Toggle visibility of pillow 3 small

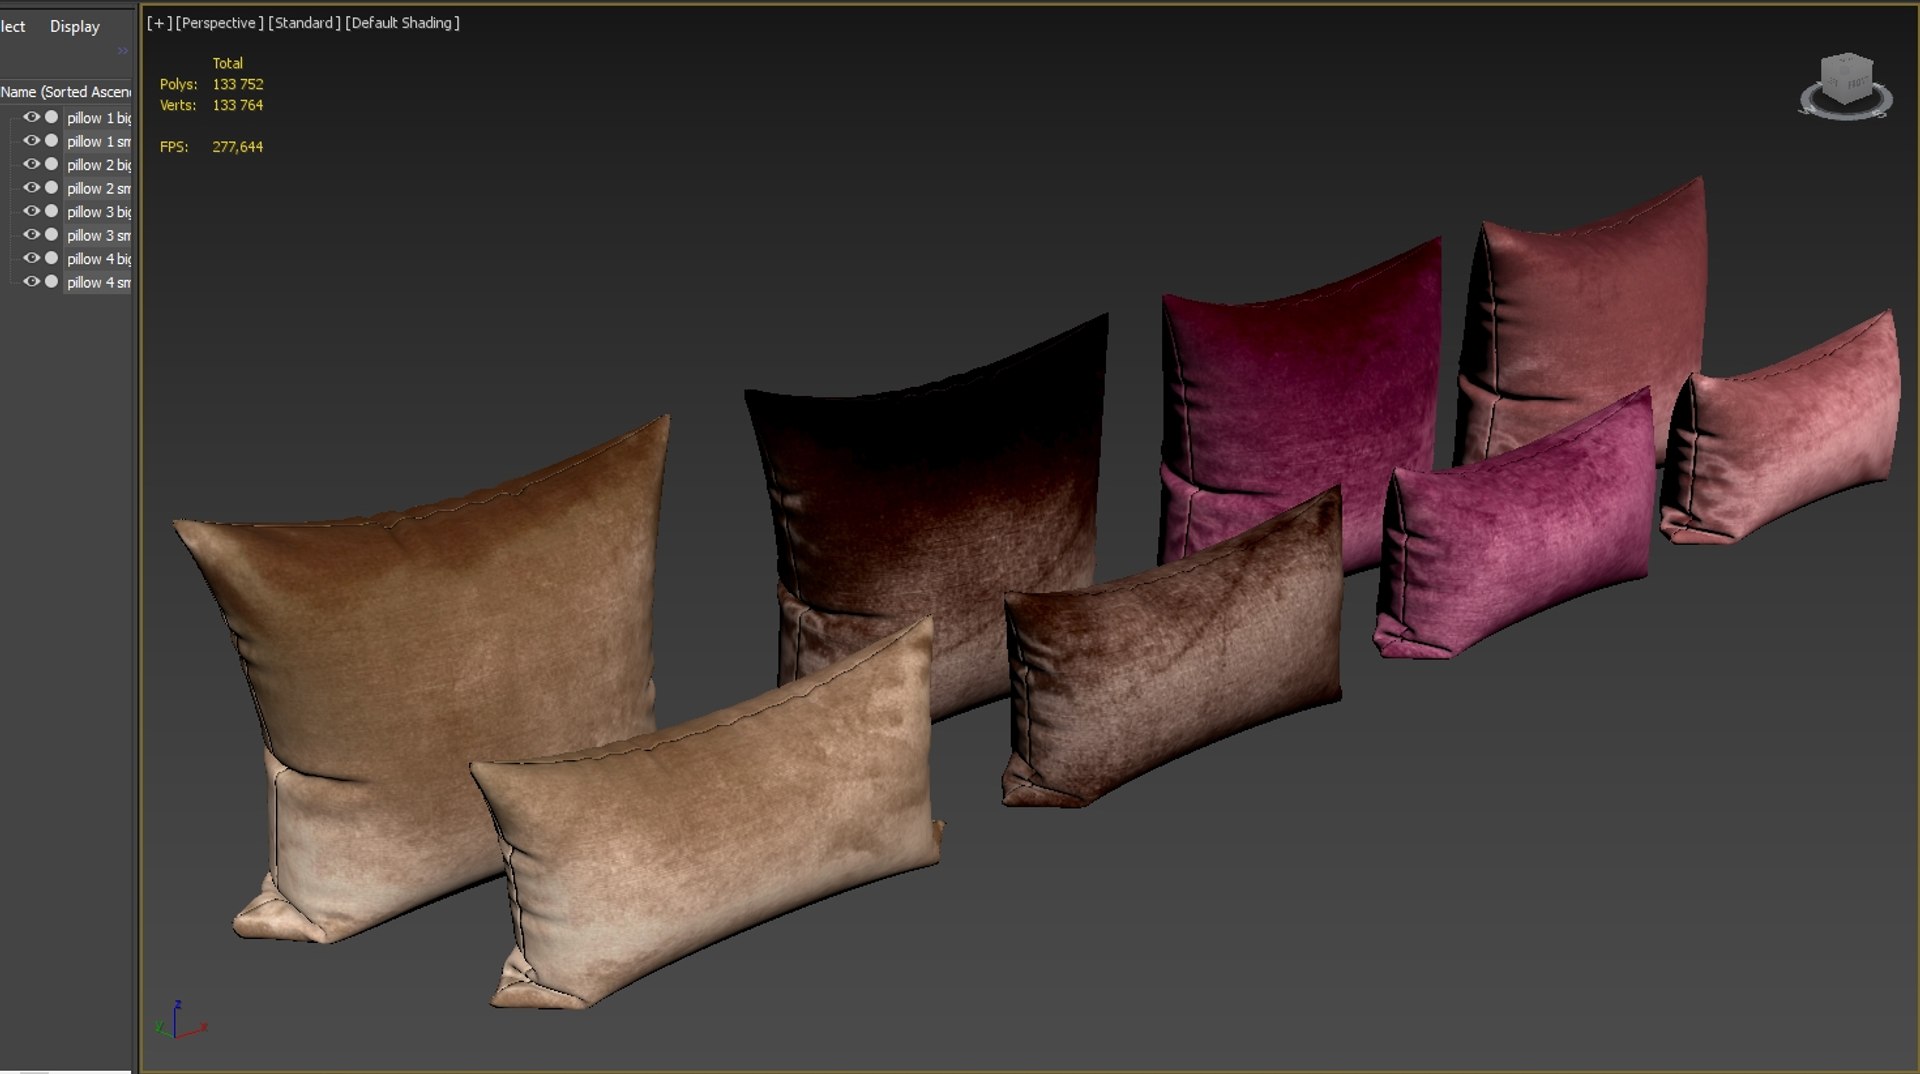[x=31, y=235]
